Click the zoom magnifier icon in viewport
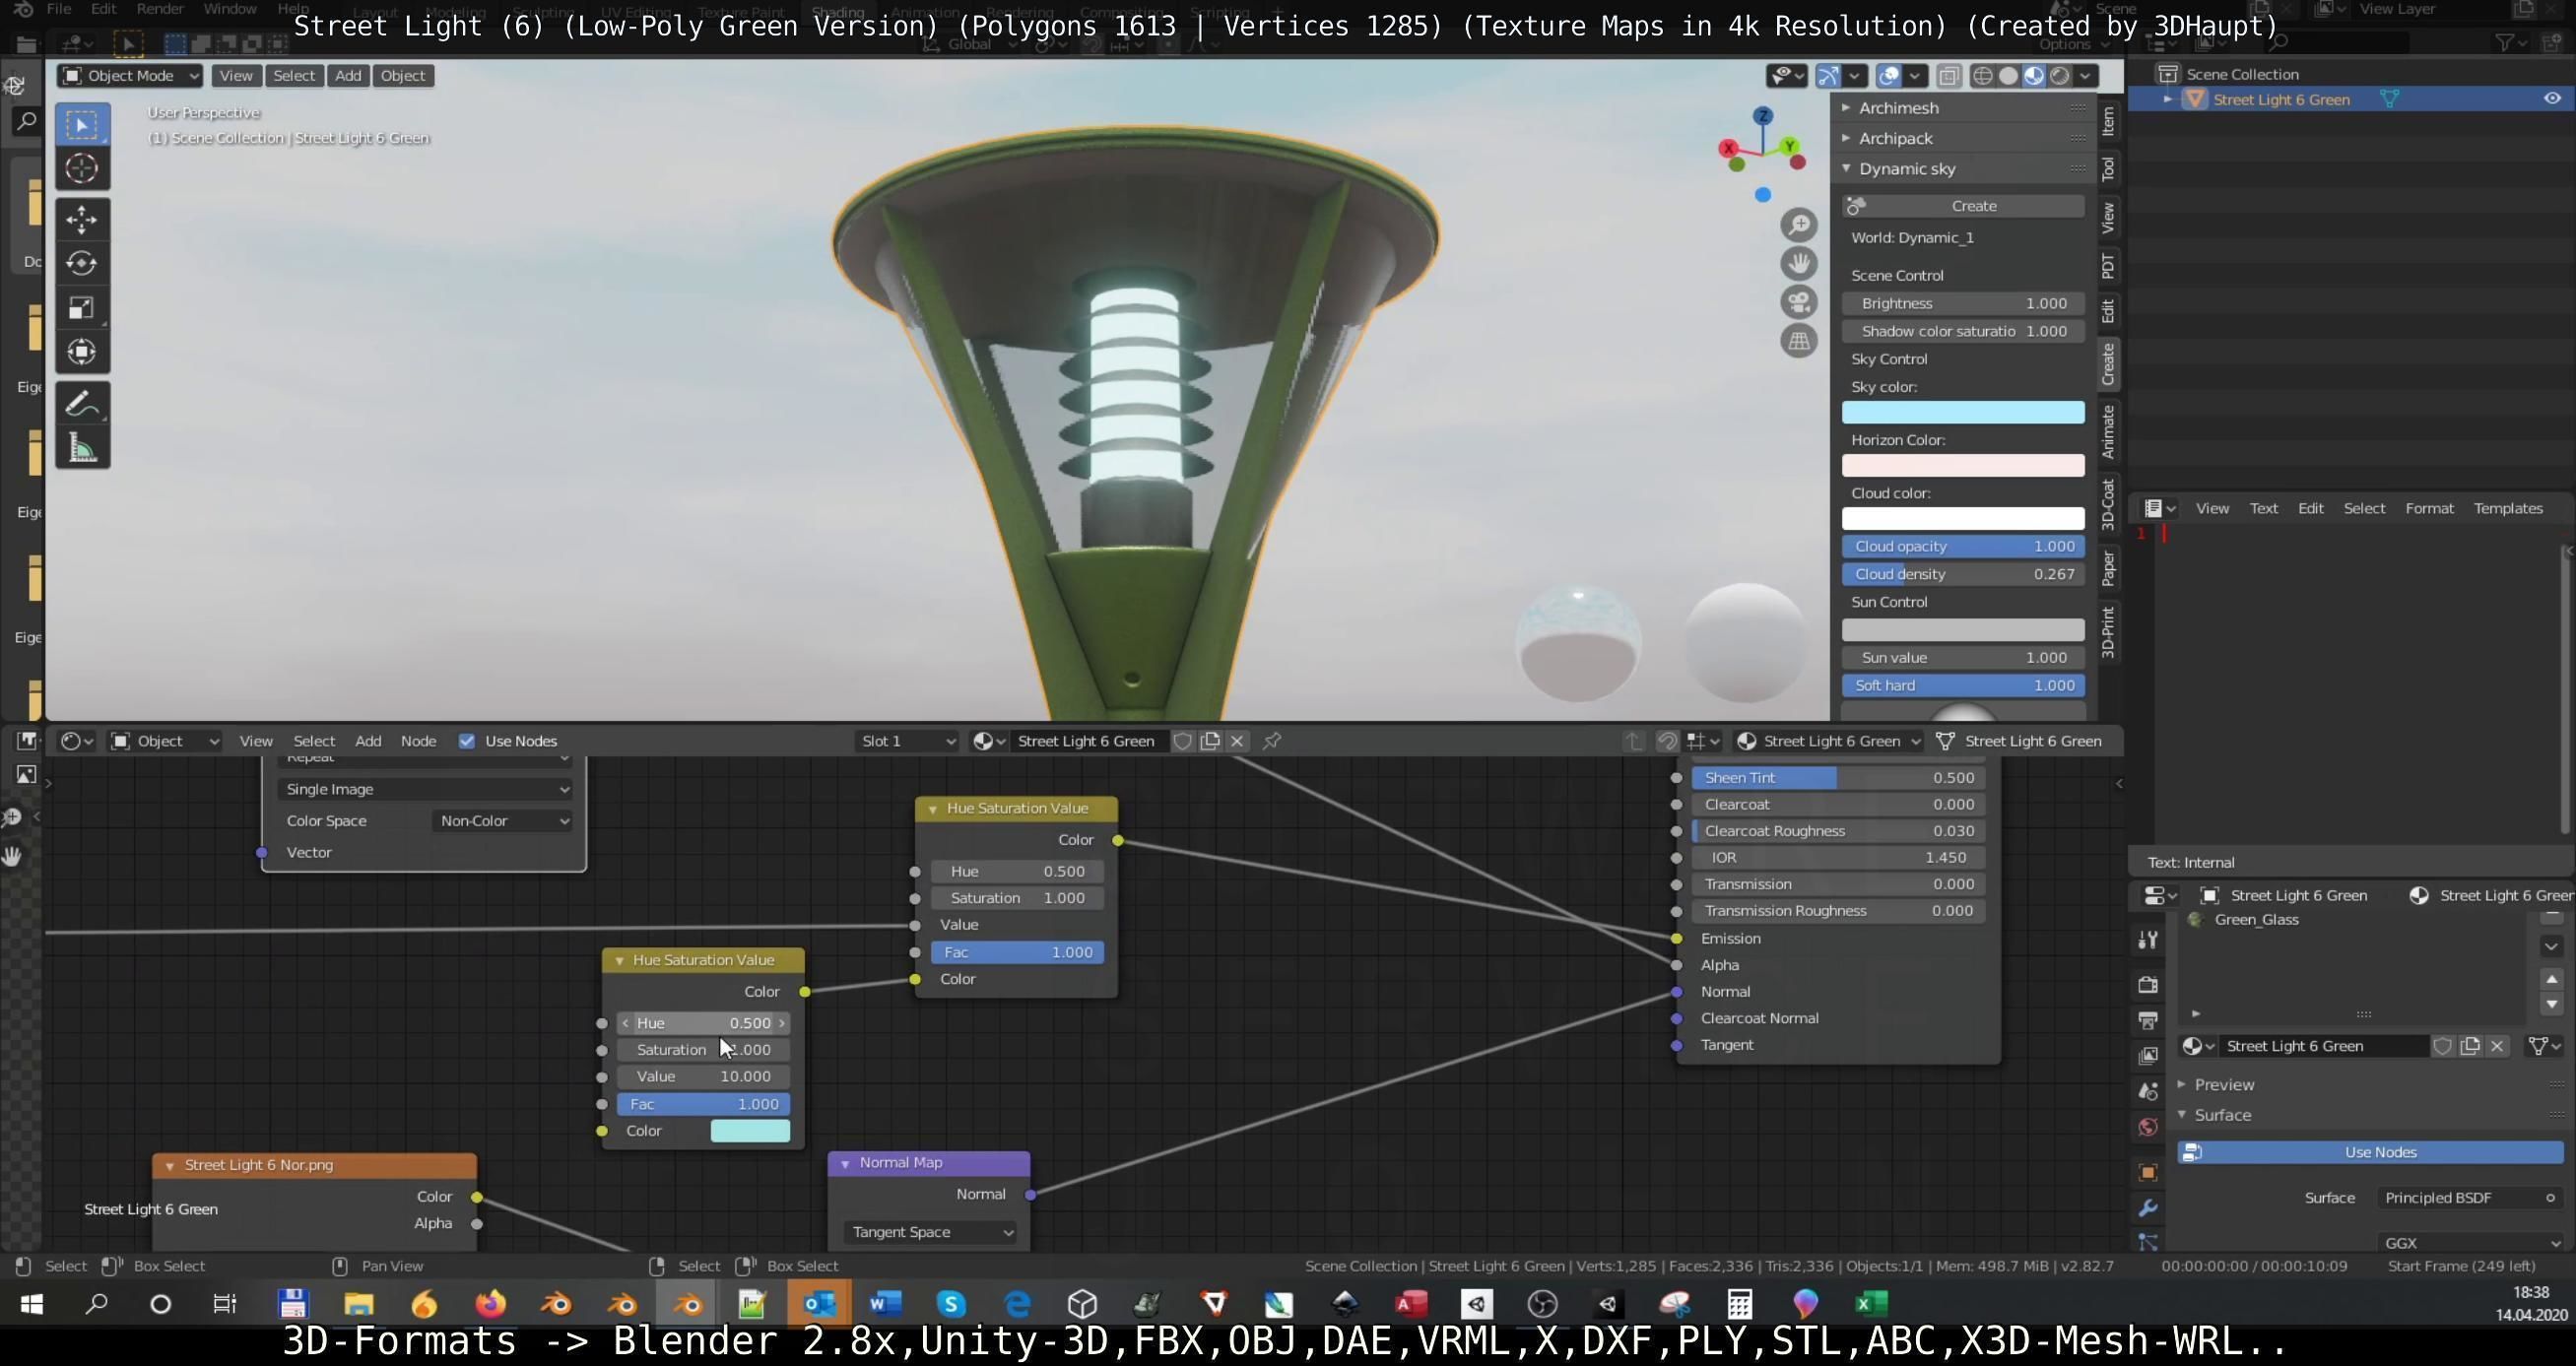The image size is (2576, 1366). pos(1799,224)
